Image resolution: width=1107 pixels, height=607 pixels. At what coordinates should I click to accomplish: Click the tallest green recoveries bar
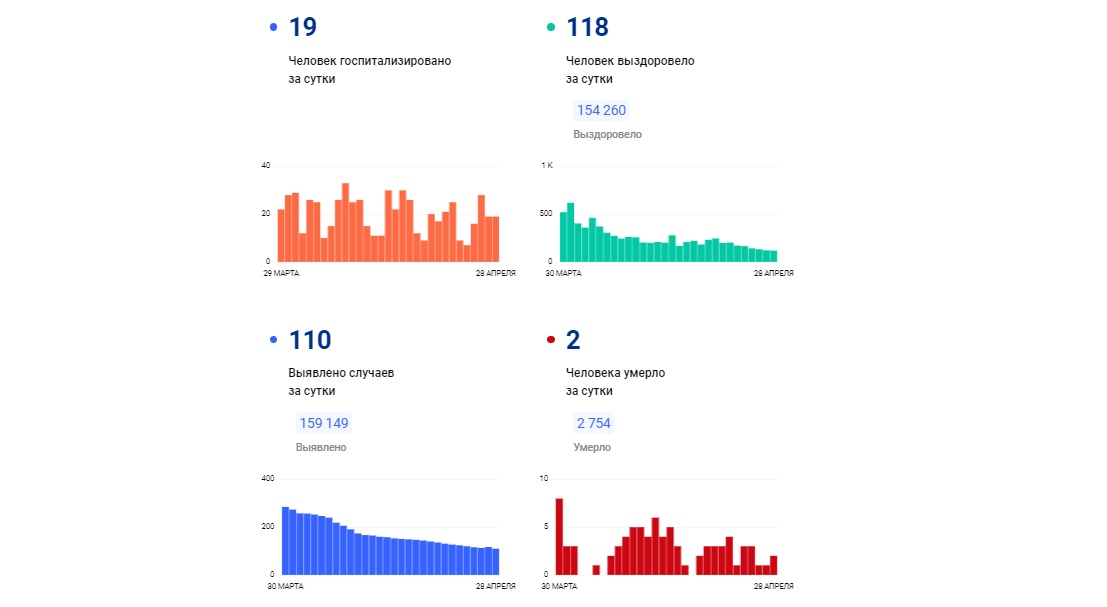coord(570,232)
